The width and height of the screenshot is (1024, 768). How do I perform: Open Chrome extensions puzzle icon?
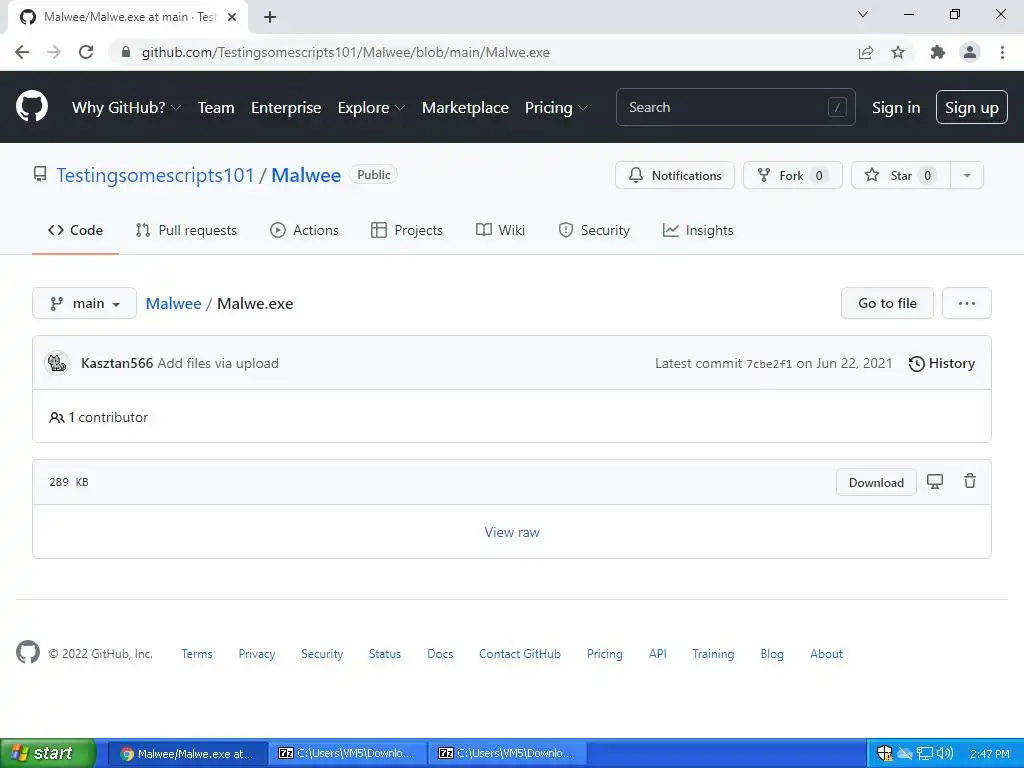click(938, 52)
